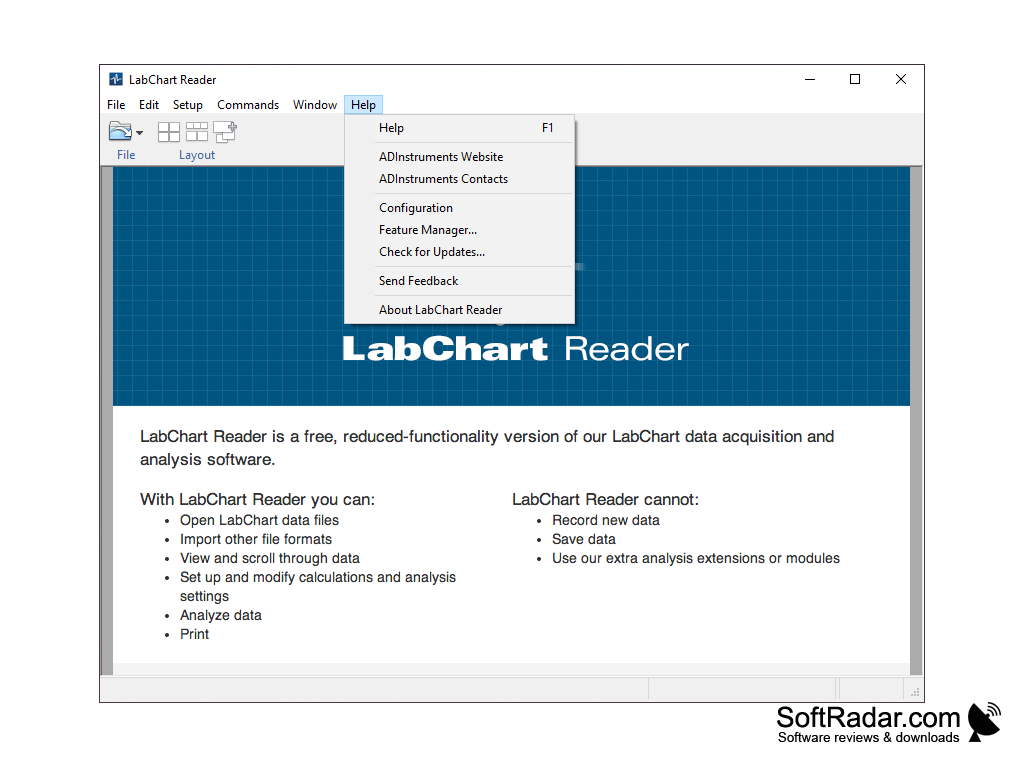
Task: Maximize the LabChart Reader window
Action: coord(855,79)
